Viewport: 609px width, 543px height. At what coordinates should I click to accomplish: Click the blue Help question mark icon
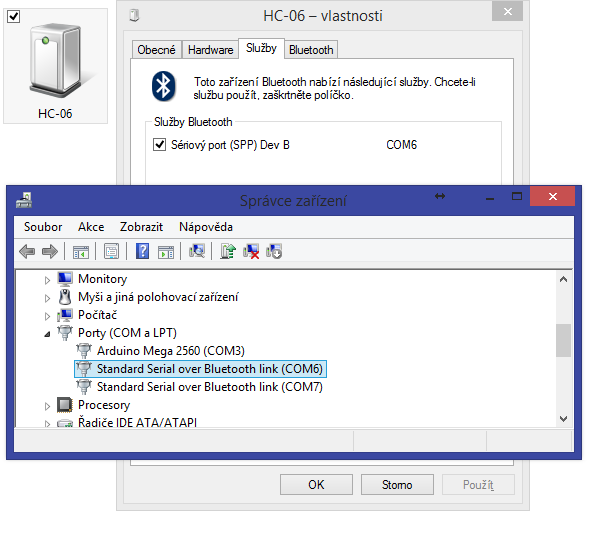pyautogui.click(x=143, y=251)
